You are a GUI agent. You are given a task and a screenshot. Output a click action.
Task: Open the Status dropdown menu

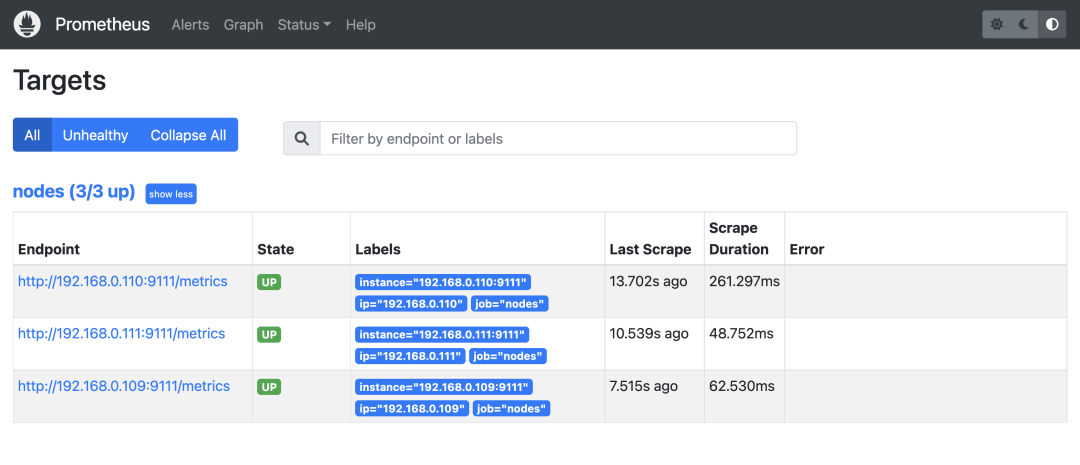[304, 24]
